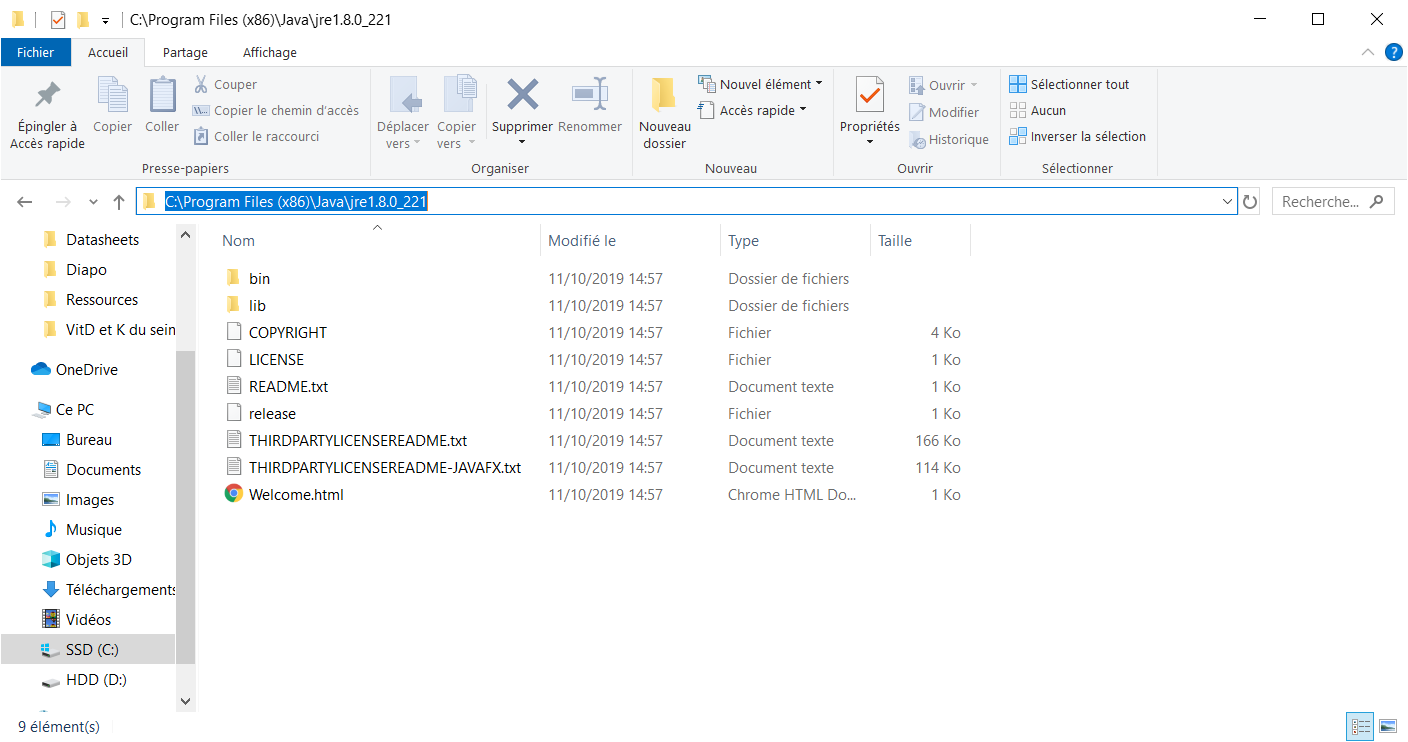Go up one folder level arrow
1408x742 pixels.
(x=119, y=202)
